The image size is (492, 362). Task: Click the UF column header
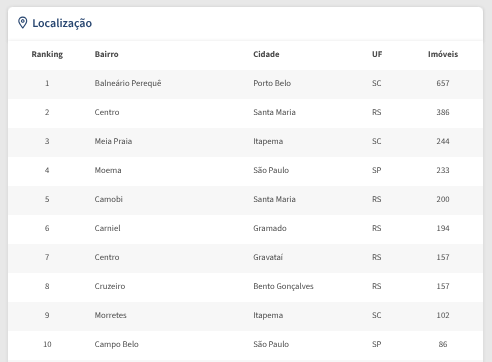[377, 54]
